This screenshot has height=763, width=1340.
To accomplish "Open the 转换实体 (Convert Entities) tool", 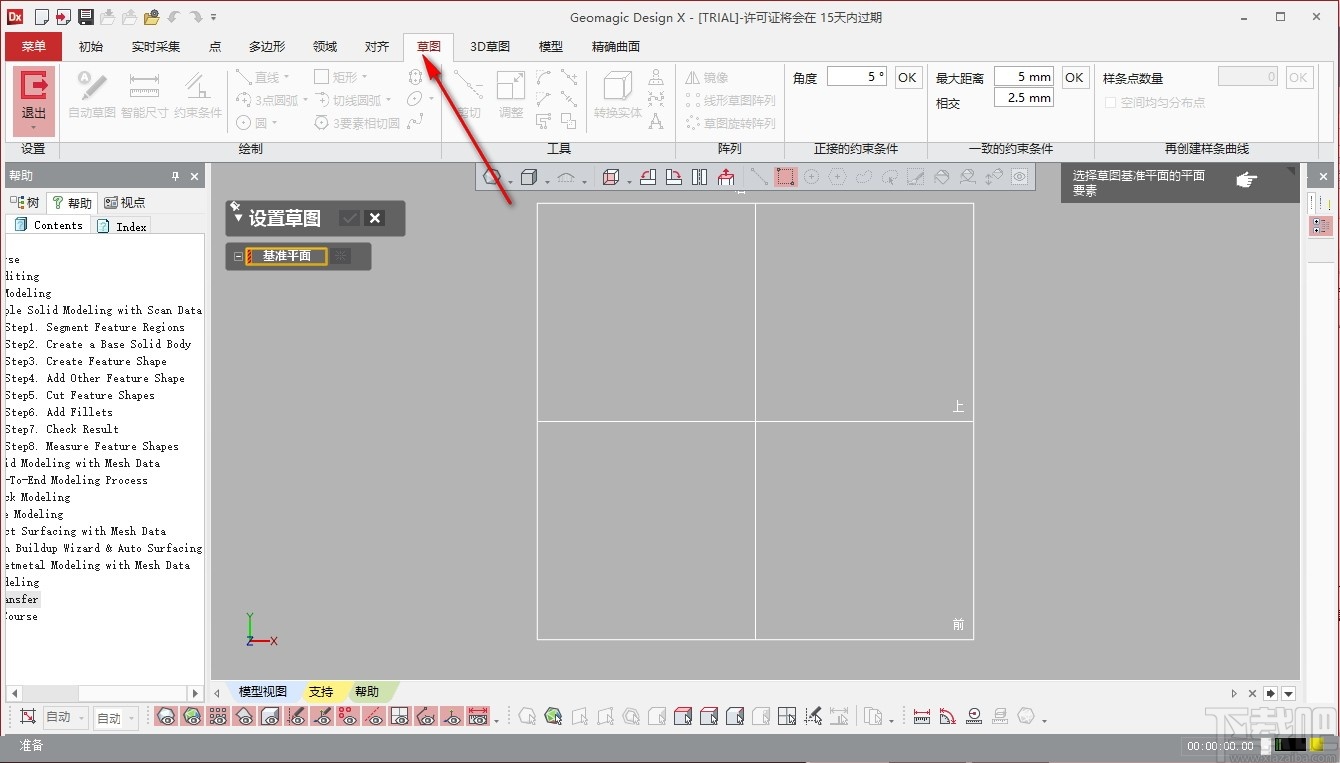I will click(x=616, y=95).
